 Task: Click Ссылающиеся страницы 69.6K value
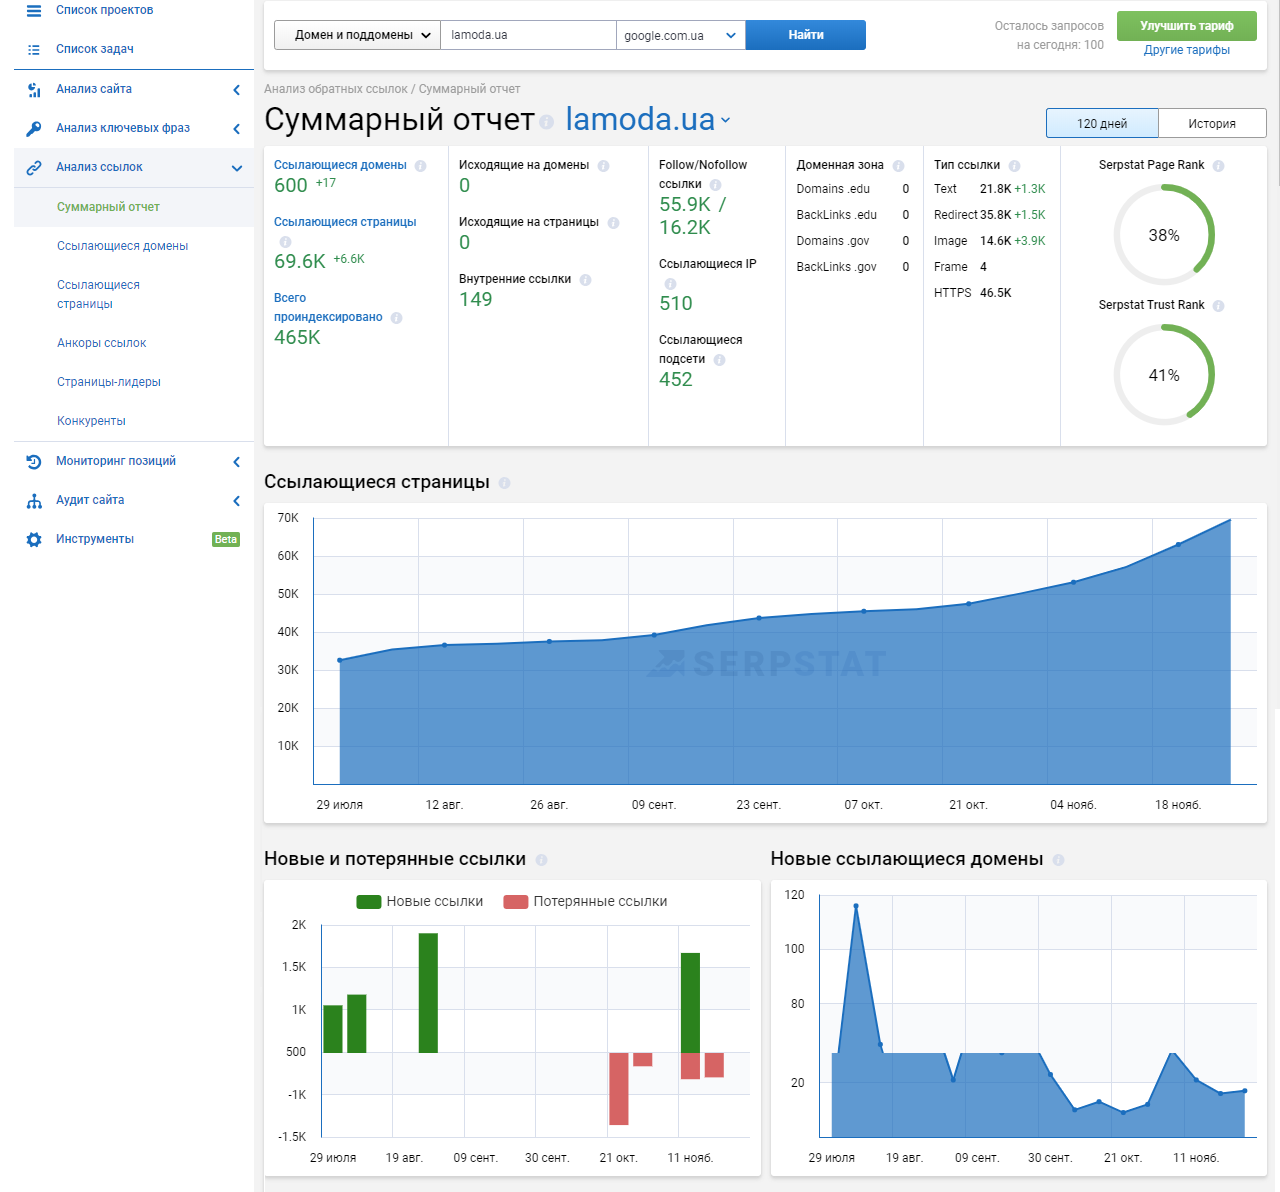pyautogui.click(x=300, y=261)
